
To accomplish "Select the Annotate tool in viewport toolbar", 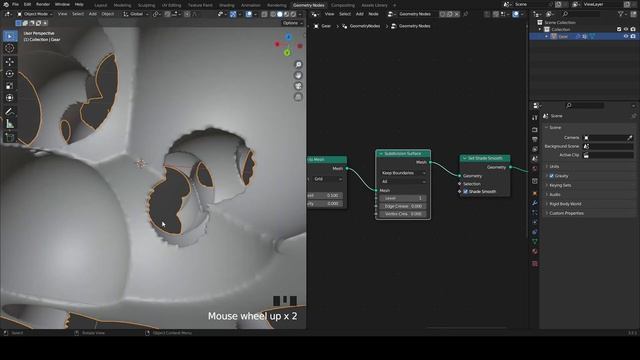I will pyautogui.click(x=10, y=111).
